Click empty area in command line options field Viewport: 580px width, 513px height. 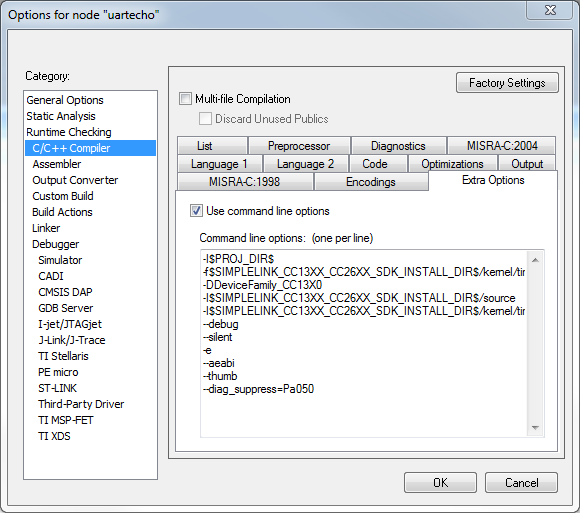click(x=364, y=416)
